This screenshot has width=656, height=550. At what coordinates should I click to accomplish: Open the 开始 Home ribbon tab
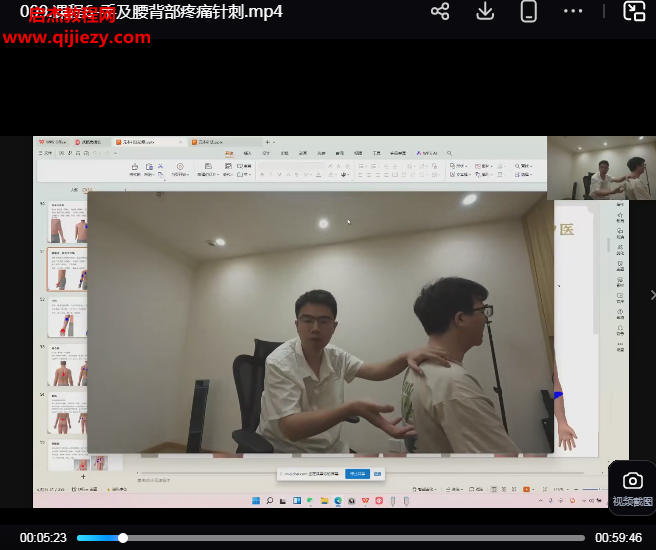[229, 153]
